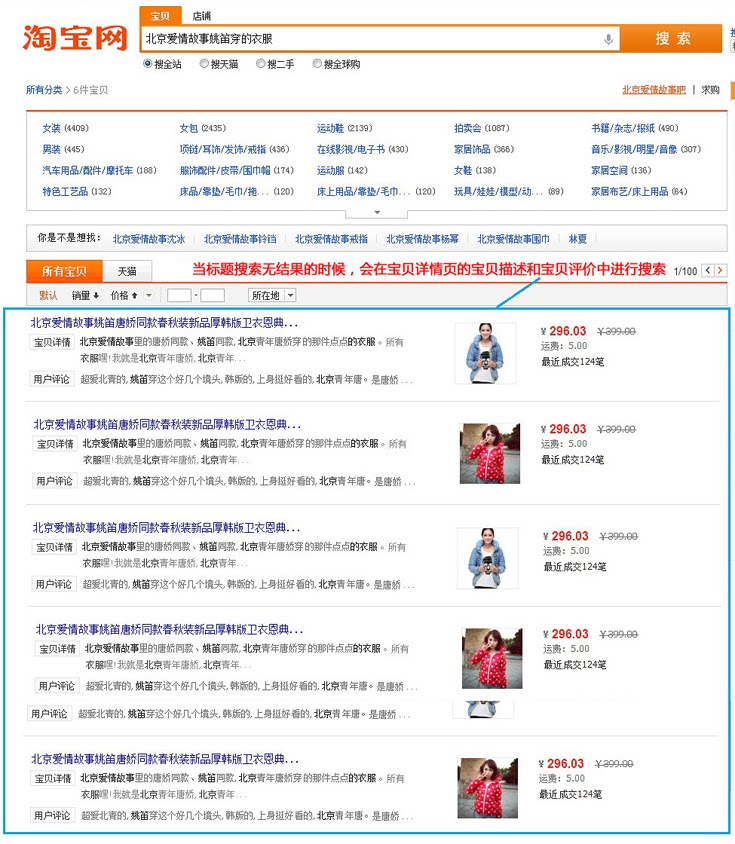Image resolution: width=735 pixels, height=844 pixels.
Task: Open the 女鞋 (138) category
Action: (x=475, y=170)
